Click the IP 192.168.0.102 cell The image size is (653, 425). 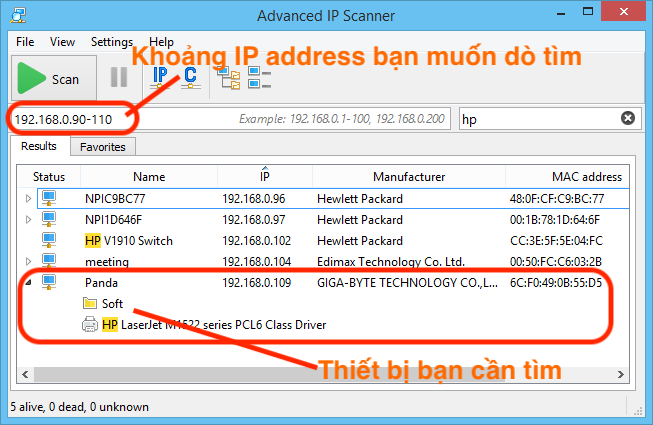[x=257, y=241]
